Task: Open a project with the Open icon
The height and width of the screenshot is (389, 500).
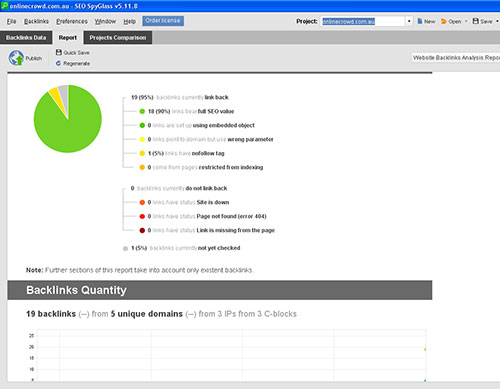Action: 444,21
